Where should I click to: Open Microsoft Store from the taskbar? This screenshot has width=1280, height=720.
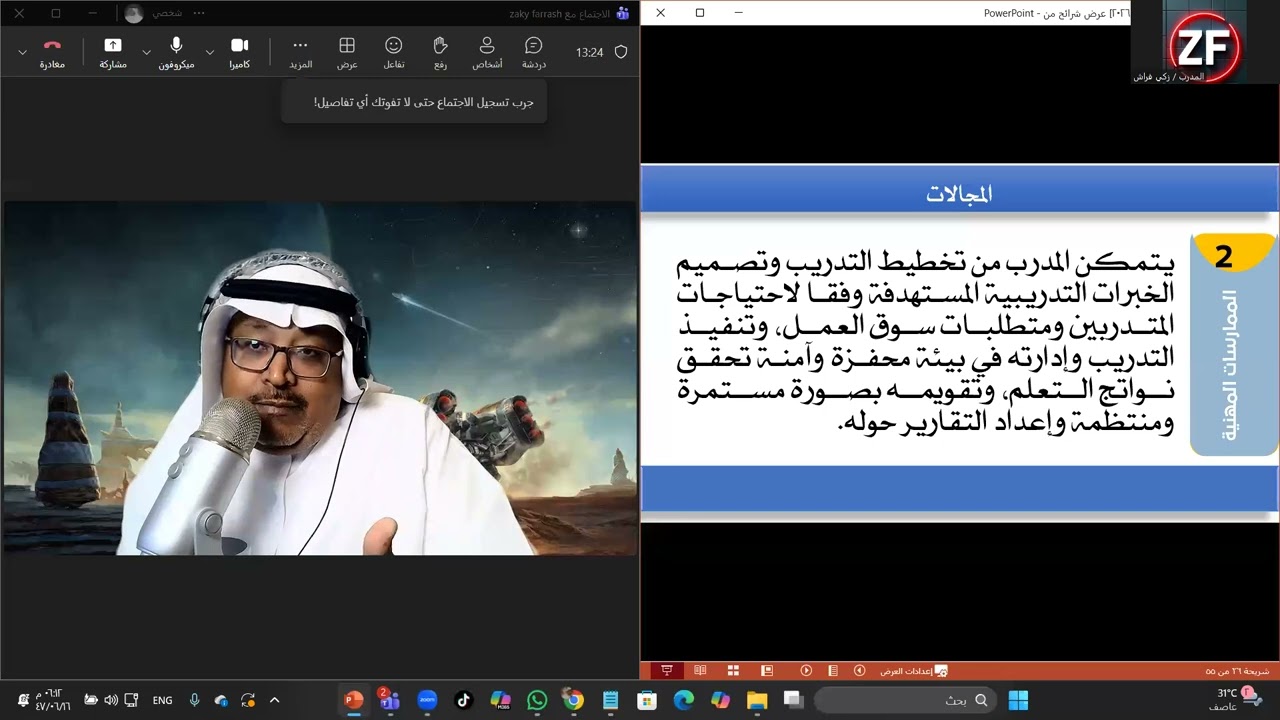647,700
